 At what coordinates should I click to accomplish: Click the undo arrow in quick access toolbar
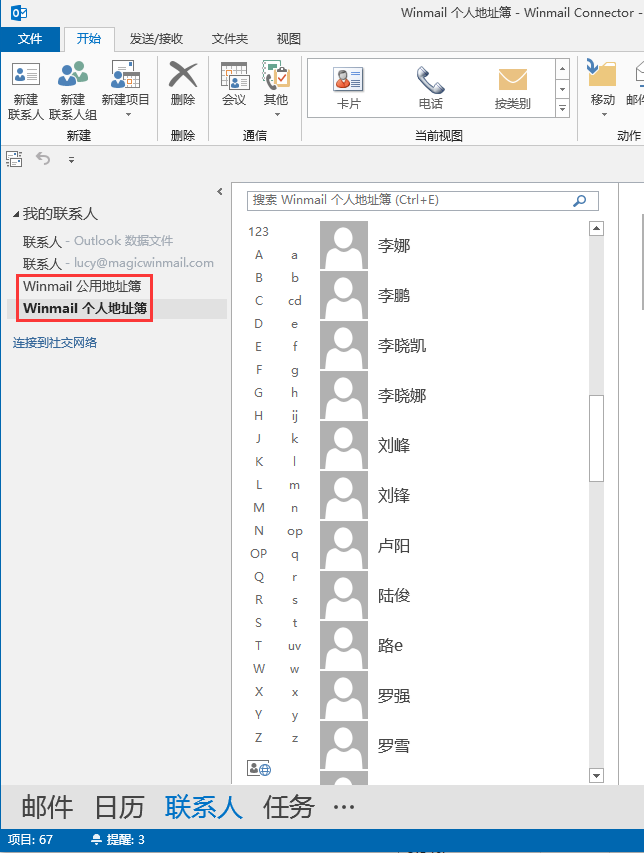click(x=43, y=158)
